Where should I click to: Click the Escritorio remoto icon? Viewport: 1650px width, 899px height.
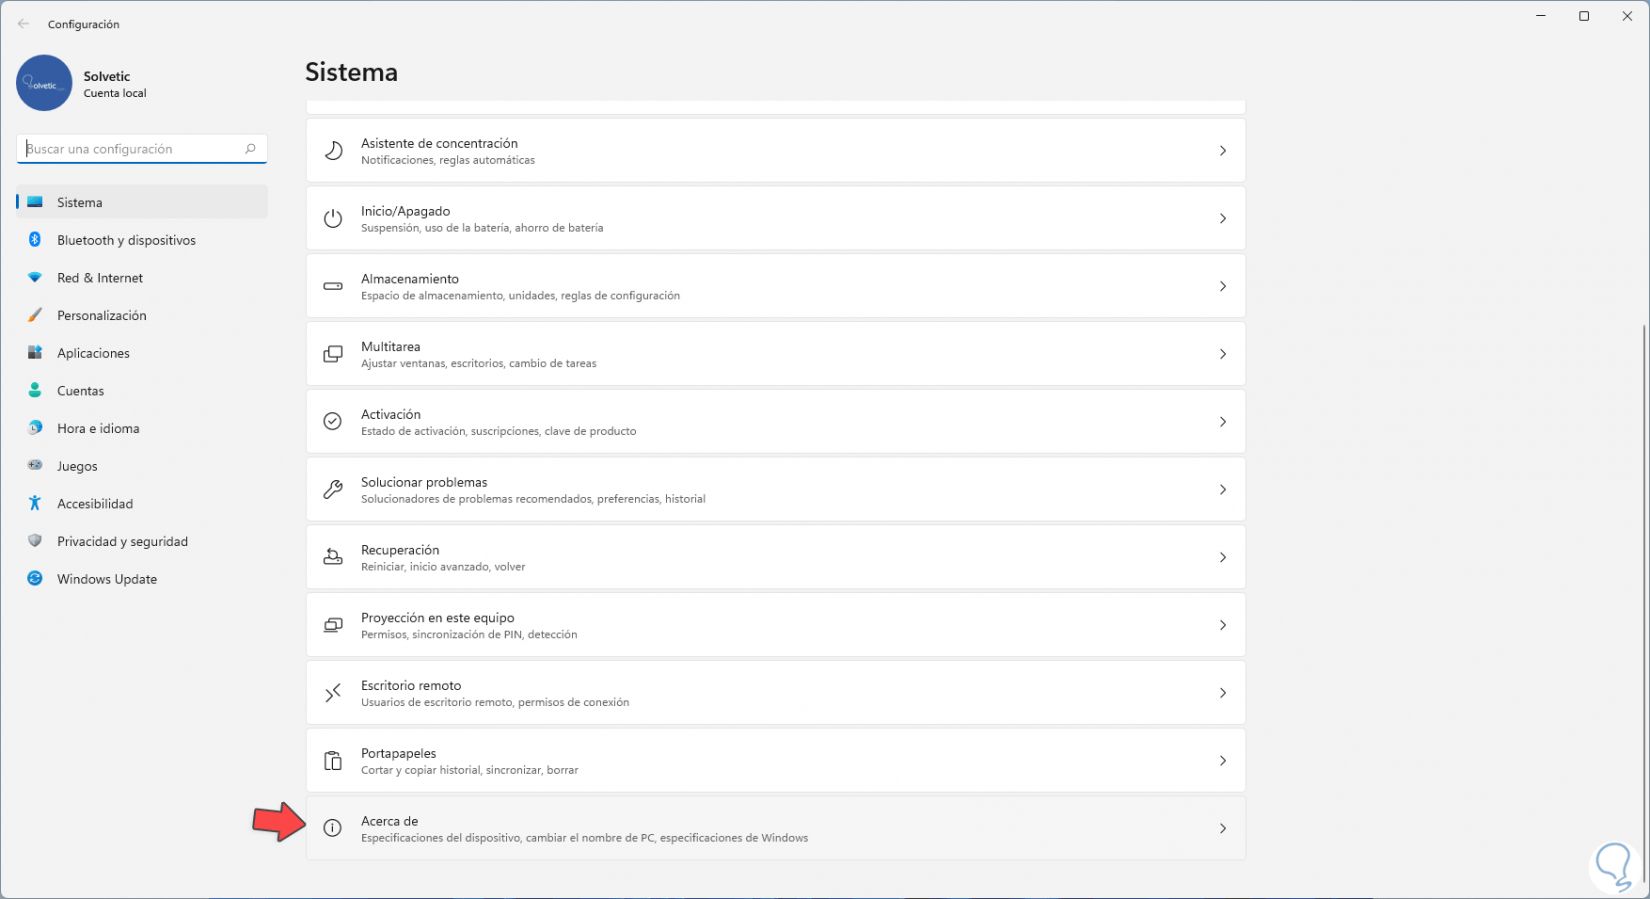[x=333, y=693]
